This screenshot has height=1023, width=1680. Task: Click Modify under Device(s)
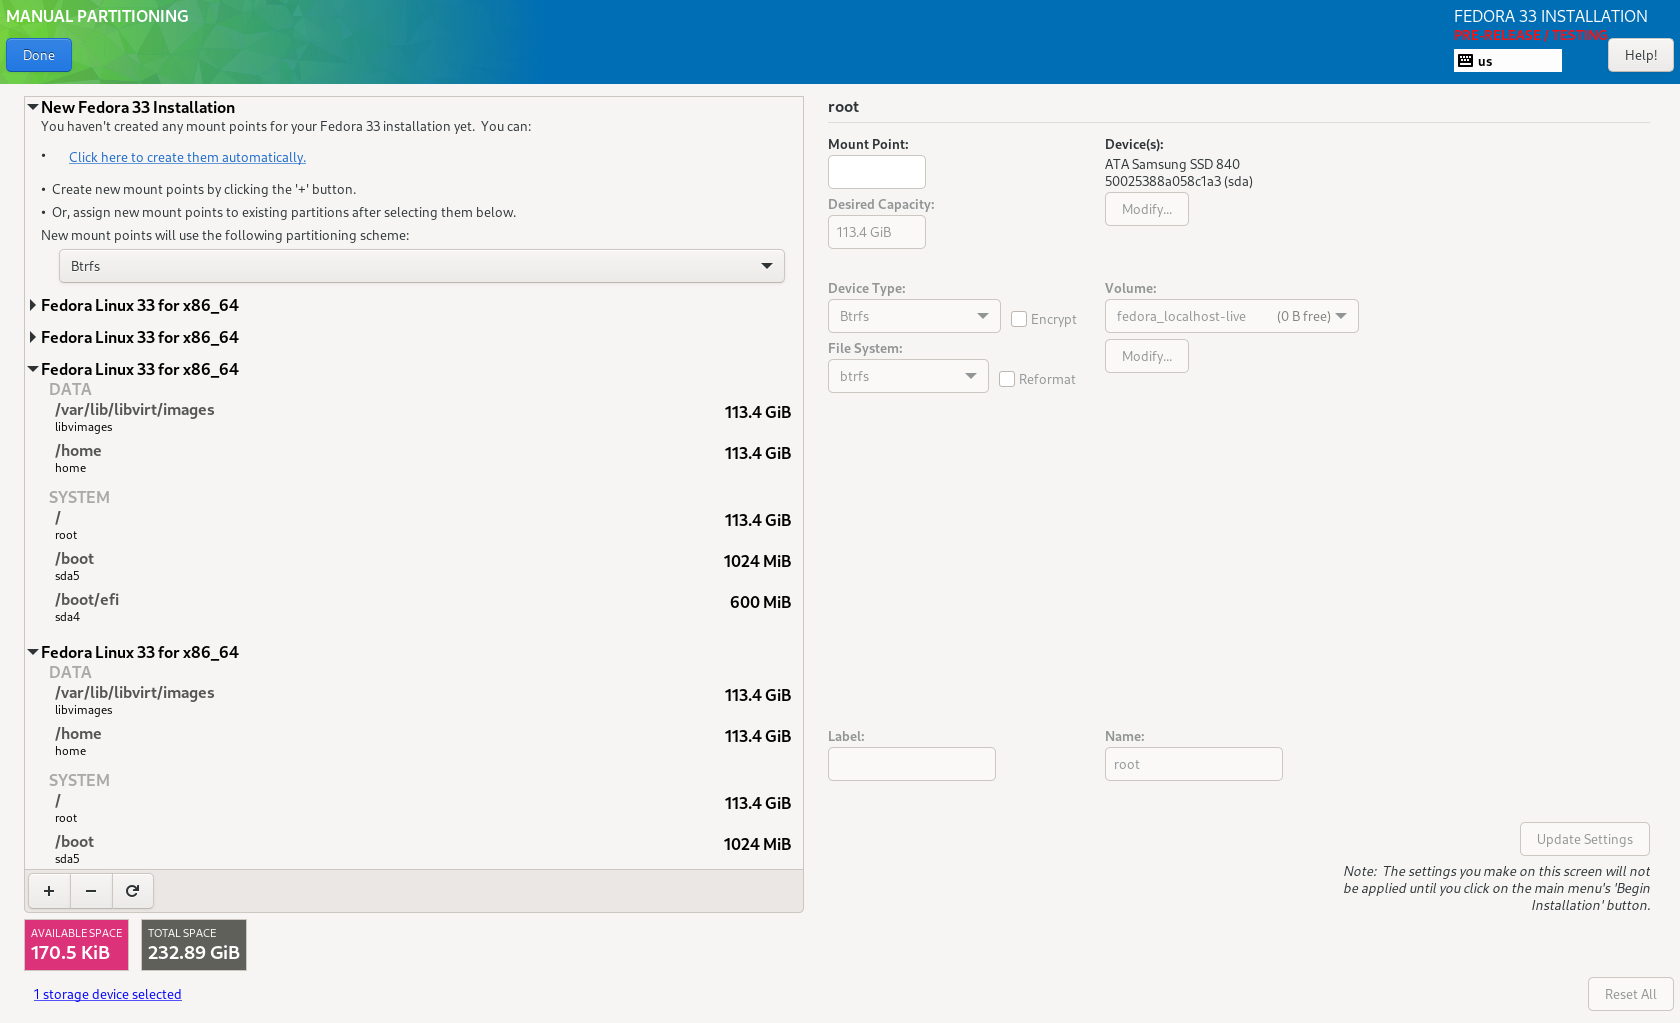[x=1146, y=209]
